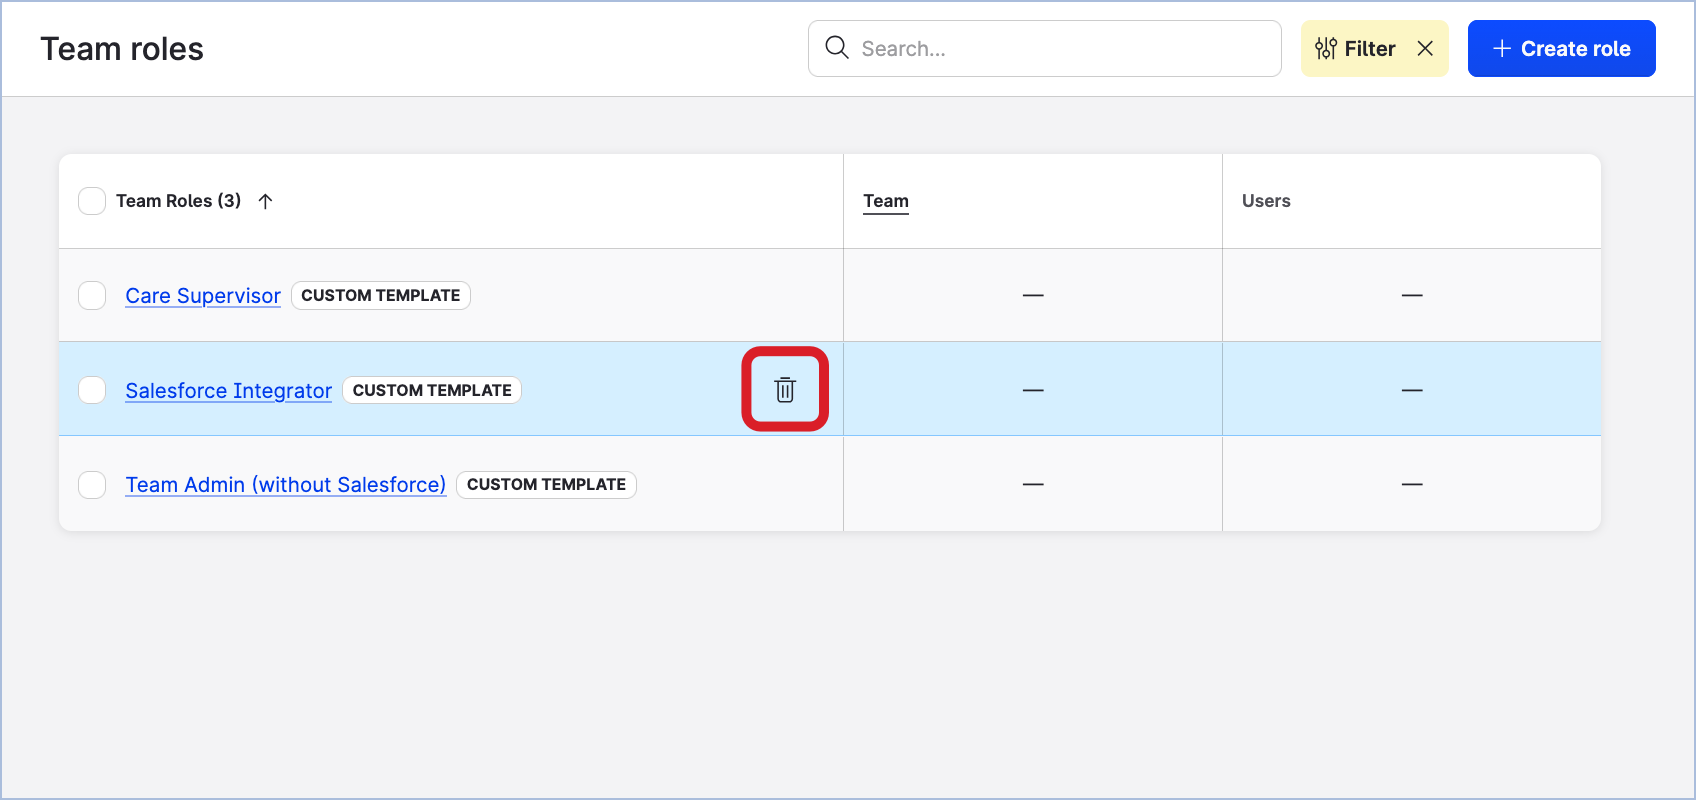Image resolution: width=1696 pixels, height=800 pixels.
Task: Delete the Salesforce Integrator role via trash icon
Action: [785, 390]
